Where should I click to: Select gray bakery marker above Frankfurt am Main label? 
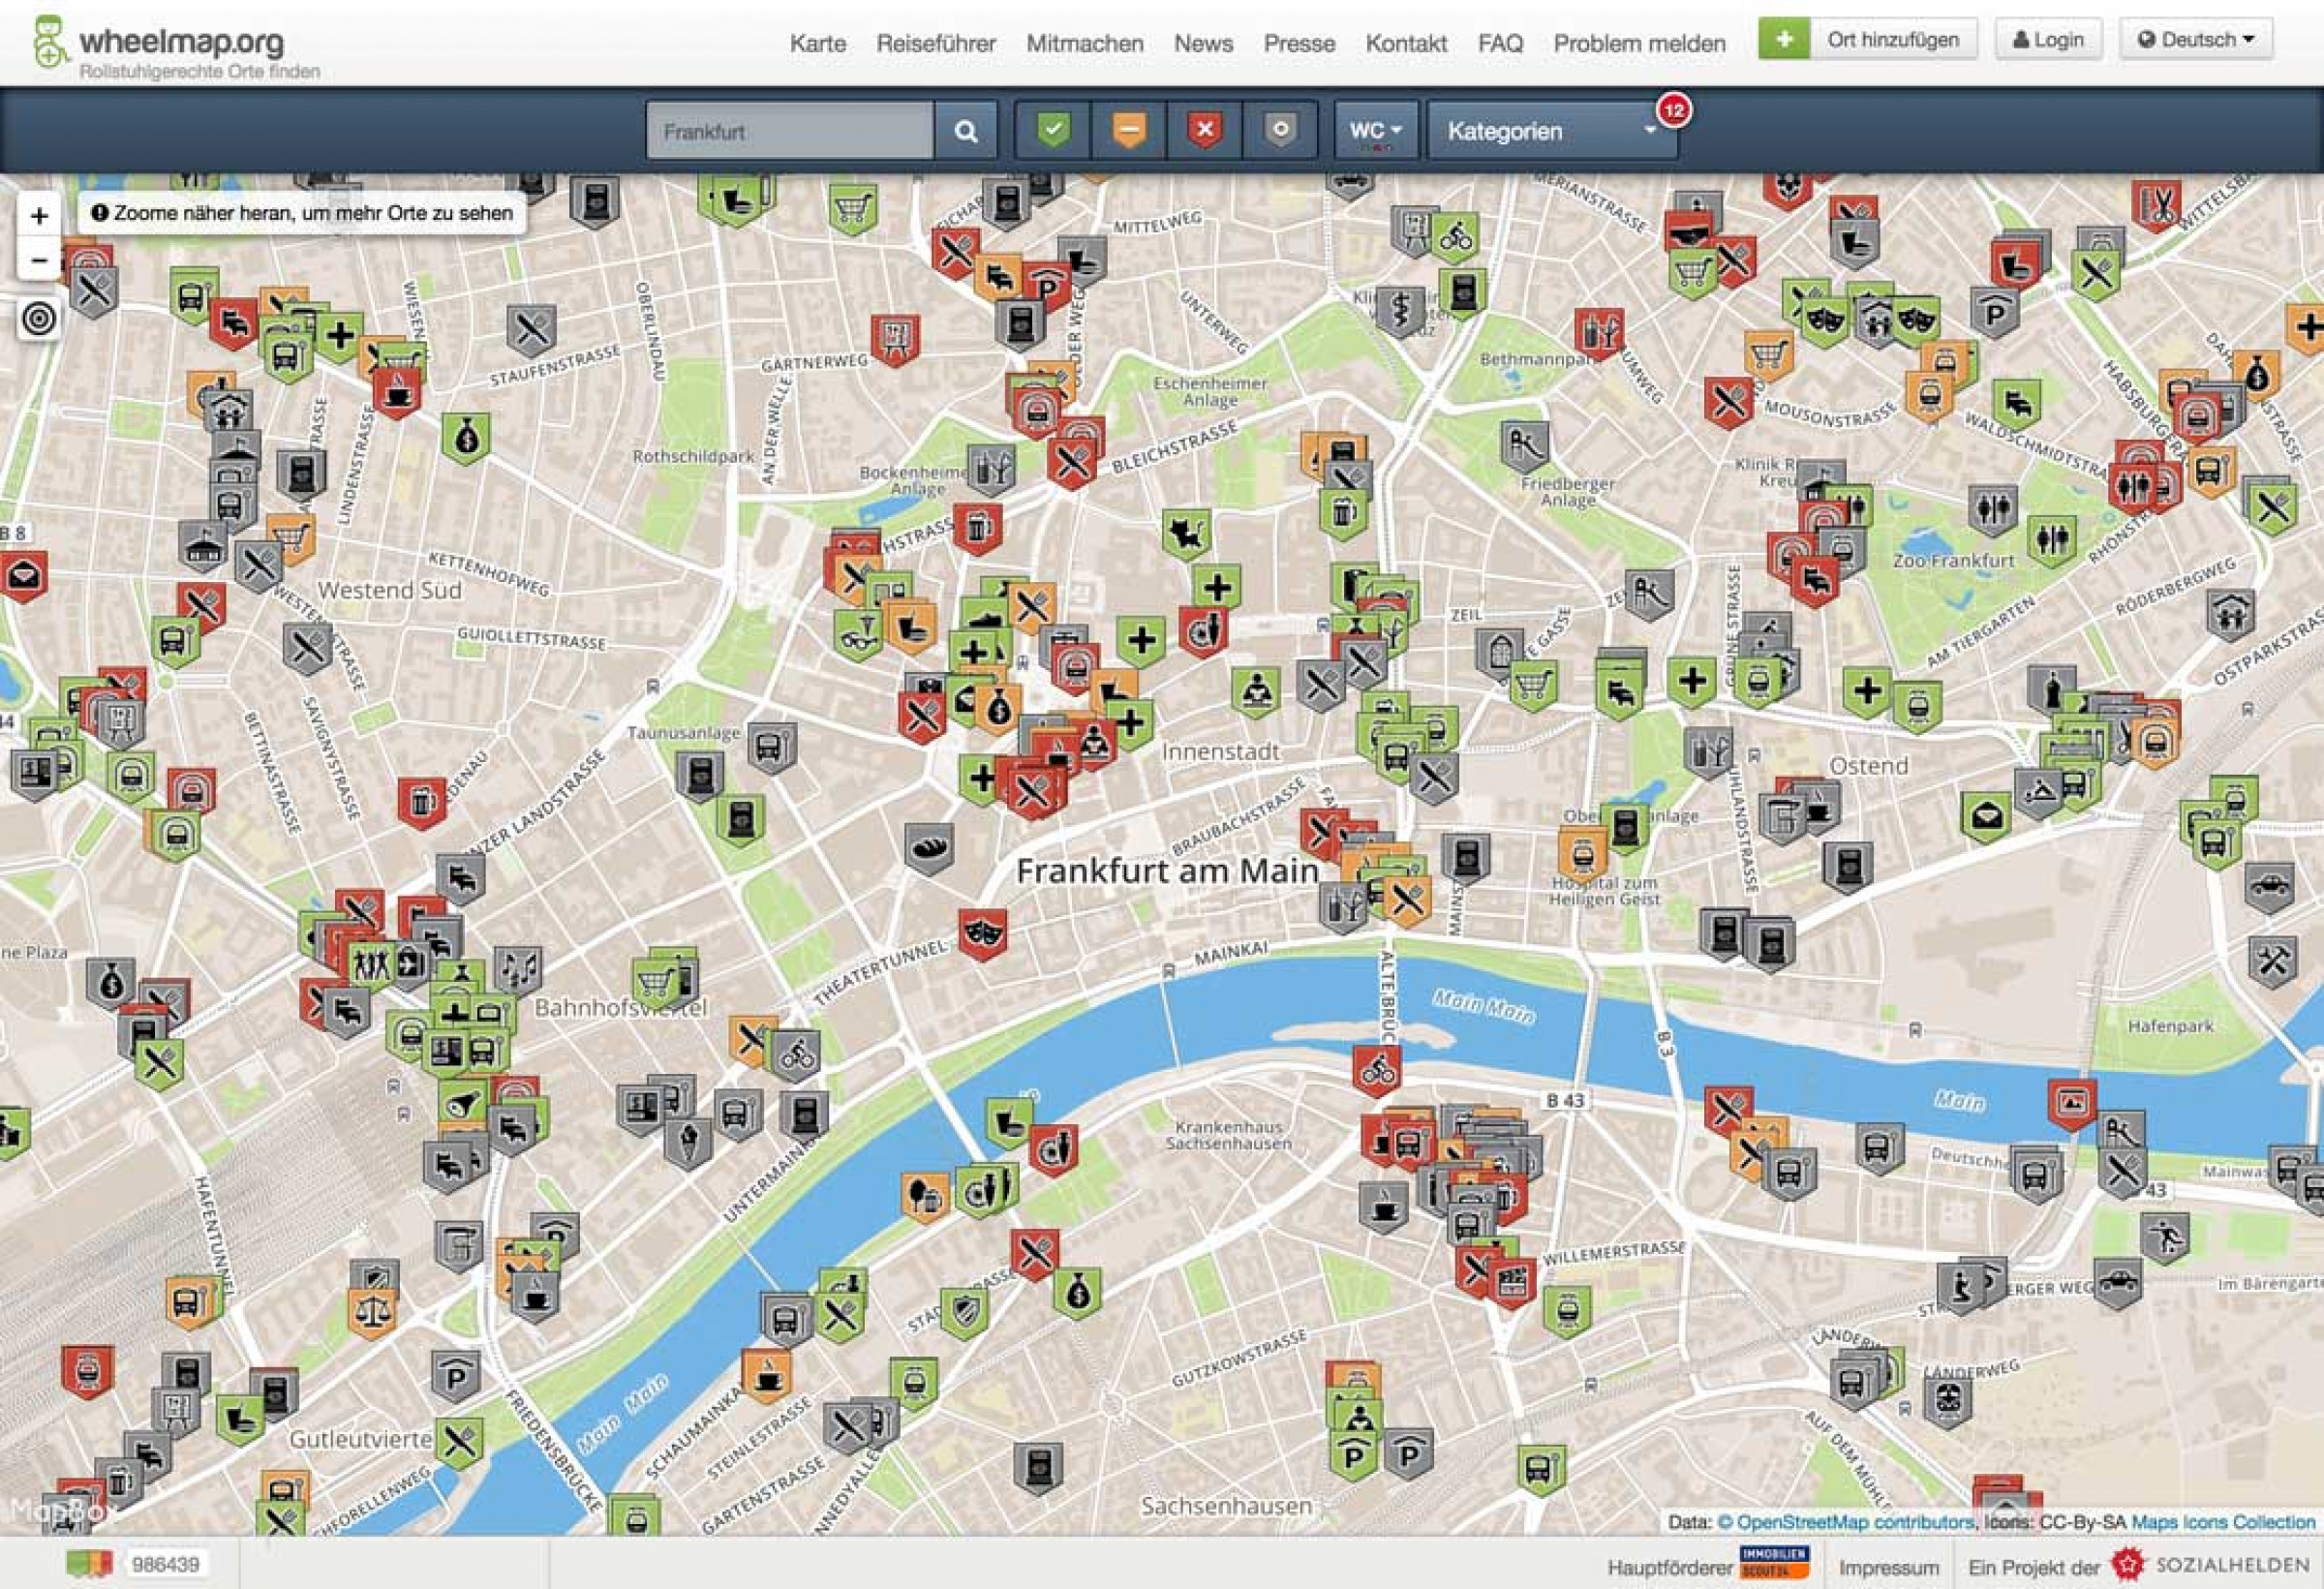coord(929,849)
